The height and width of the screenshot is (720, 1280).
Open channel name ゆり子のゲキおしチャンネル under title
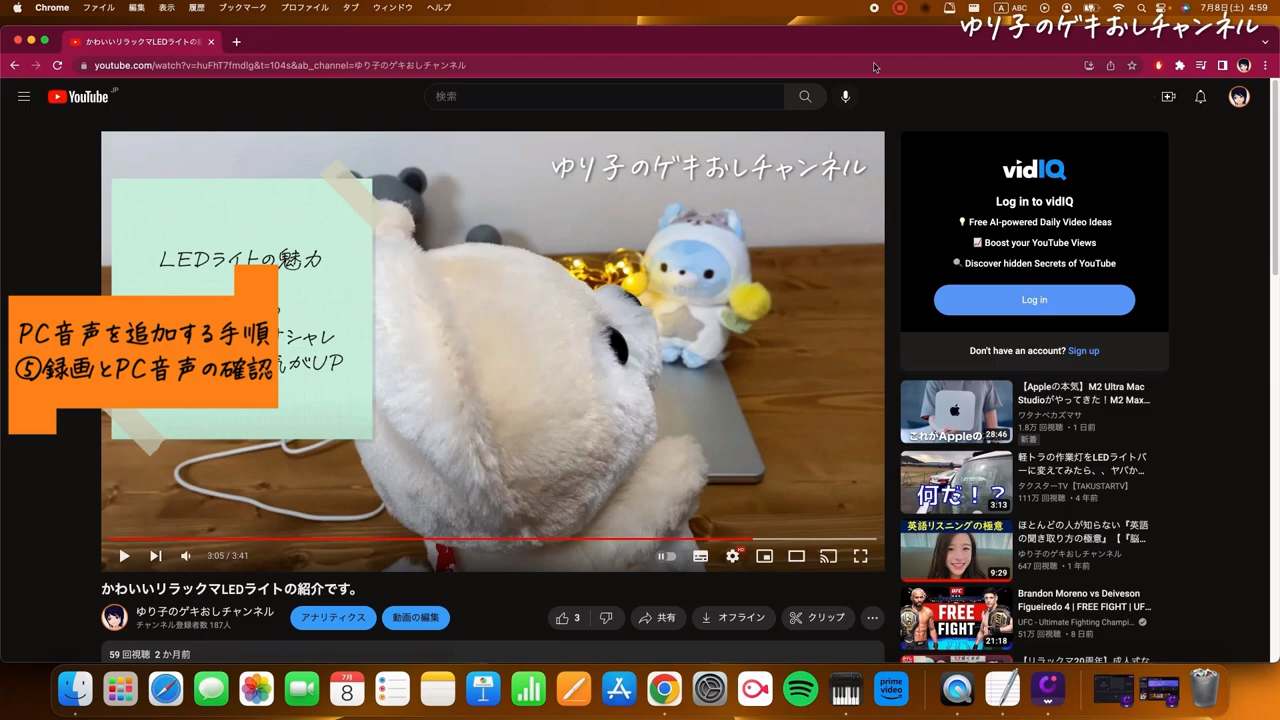[205, 611]
